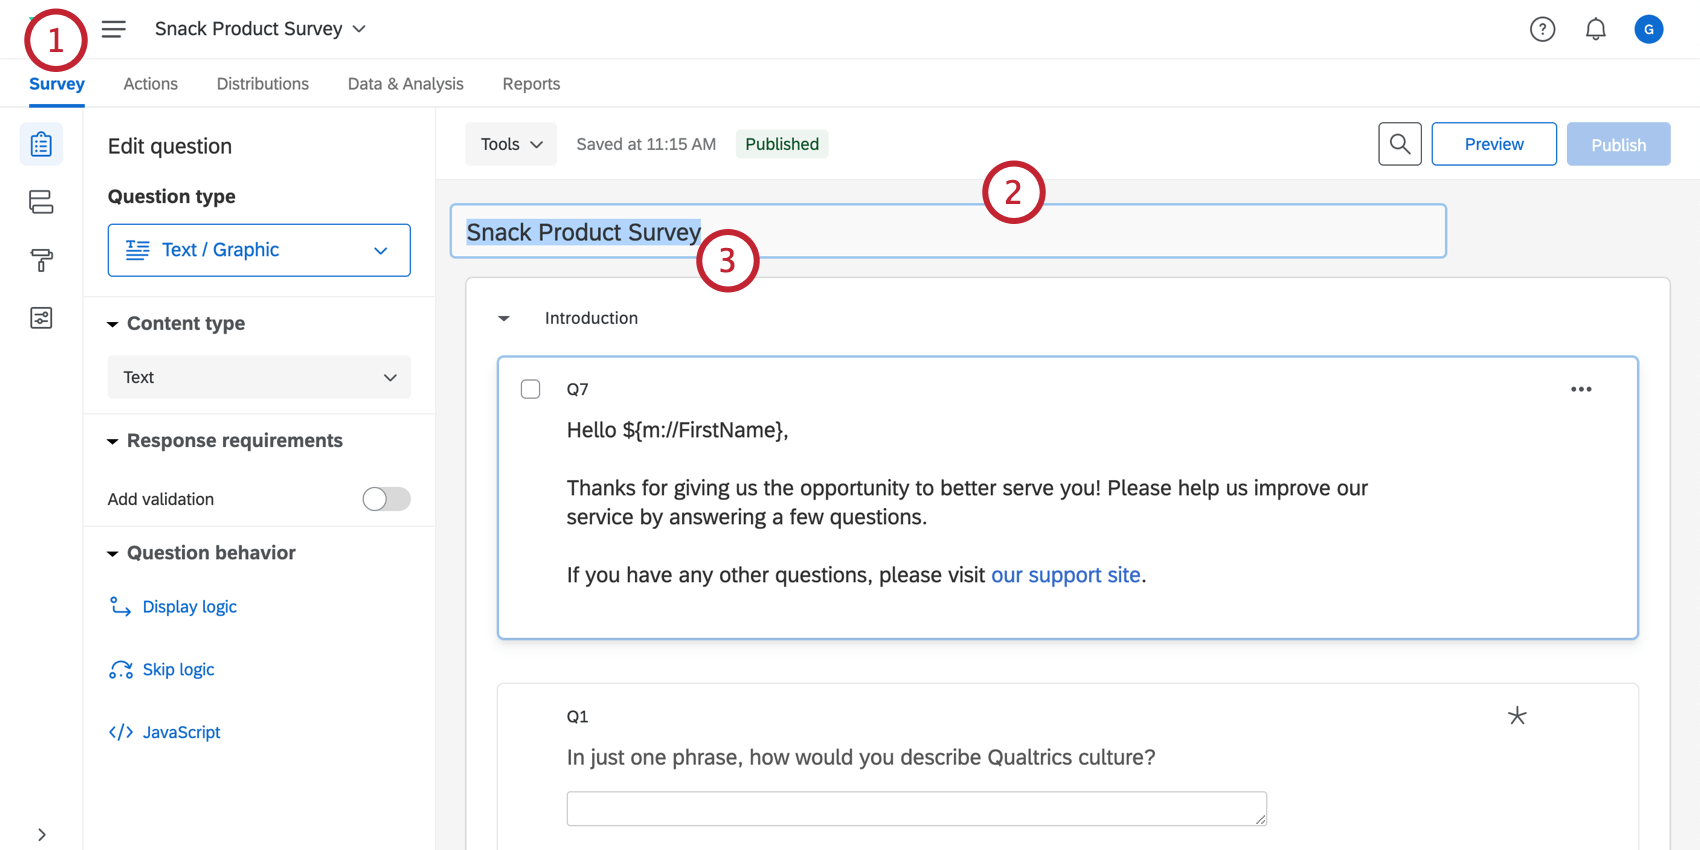The width and height of the screenshot is (1700, 850).
Task: Click the help question mark icon
Action: 1542,30
